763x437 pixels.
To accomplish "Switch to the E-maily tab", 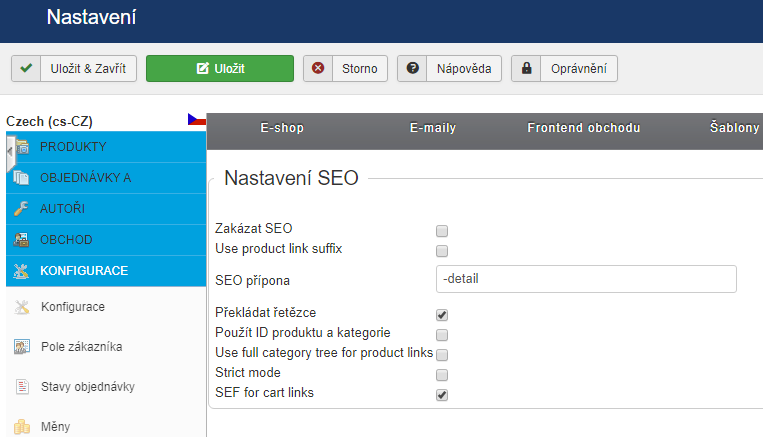I will pos(433,127).
